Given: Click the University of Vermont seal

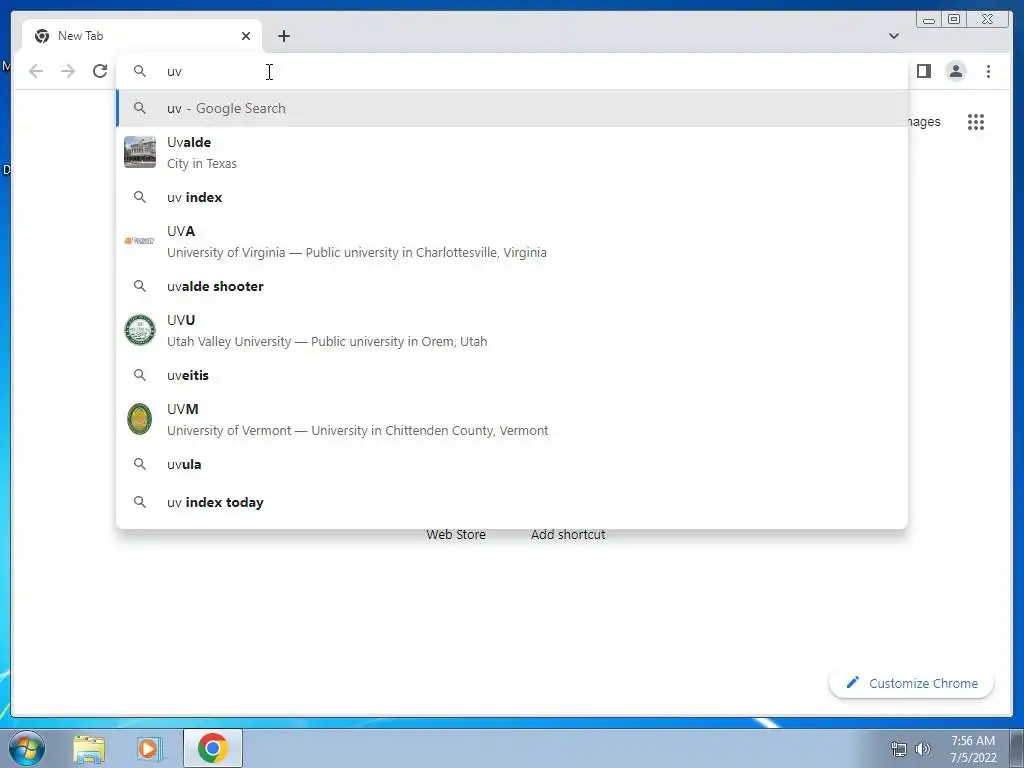Looking at the screenshot, I should pyautogui.click(x=140, y=419).
